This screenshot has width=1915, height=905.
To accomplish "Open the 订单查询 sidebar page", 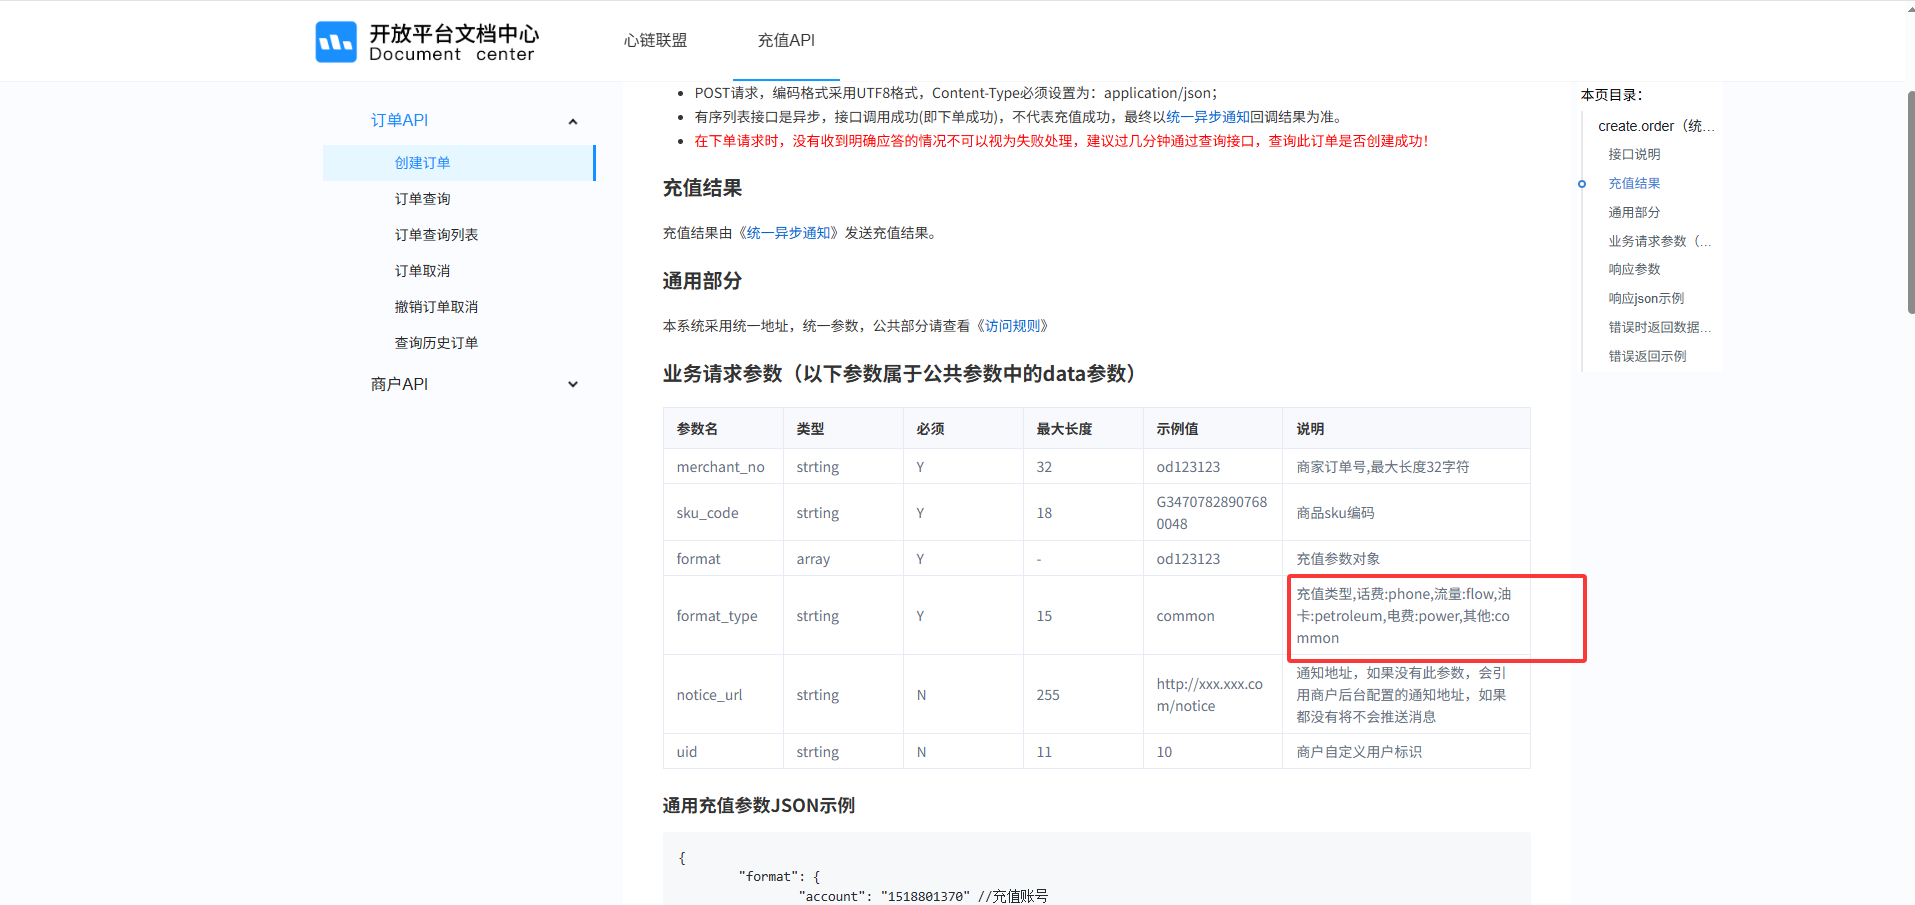I will point(422,199).
